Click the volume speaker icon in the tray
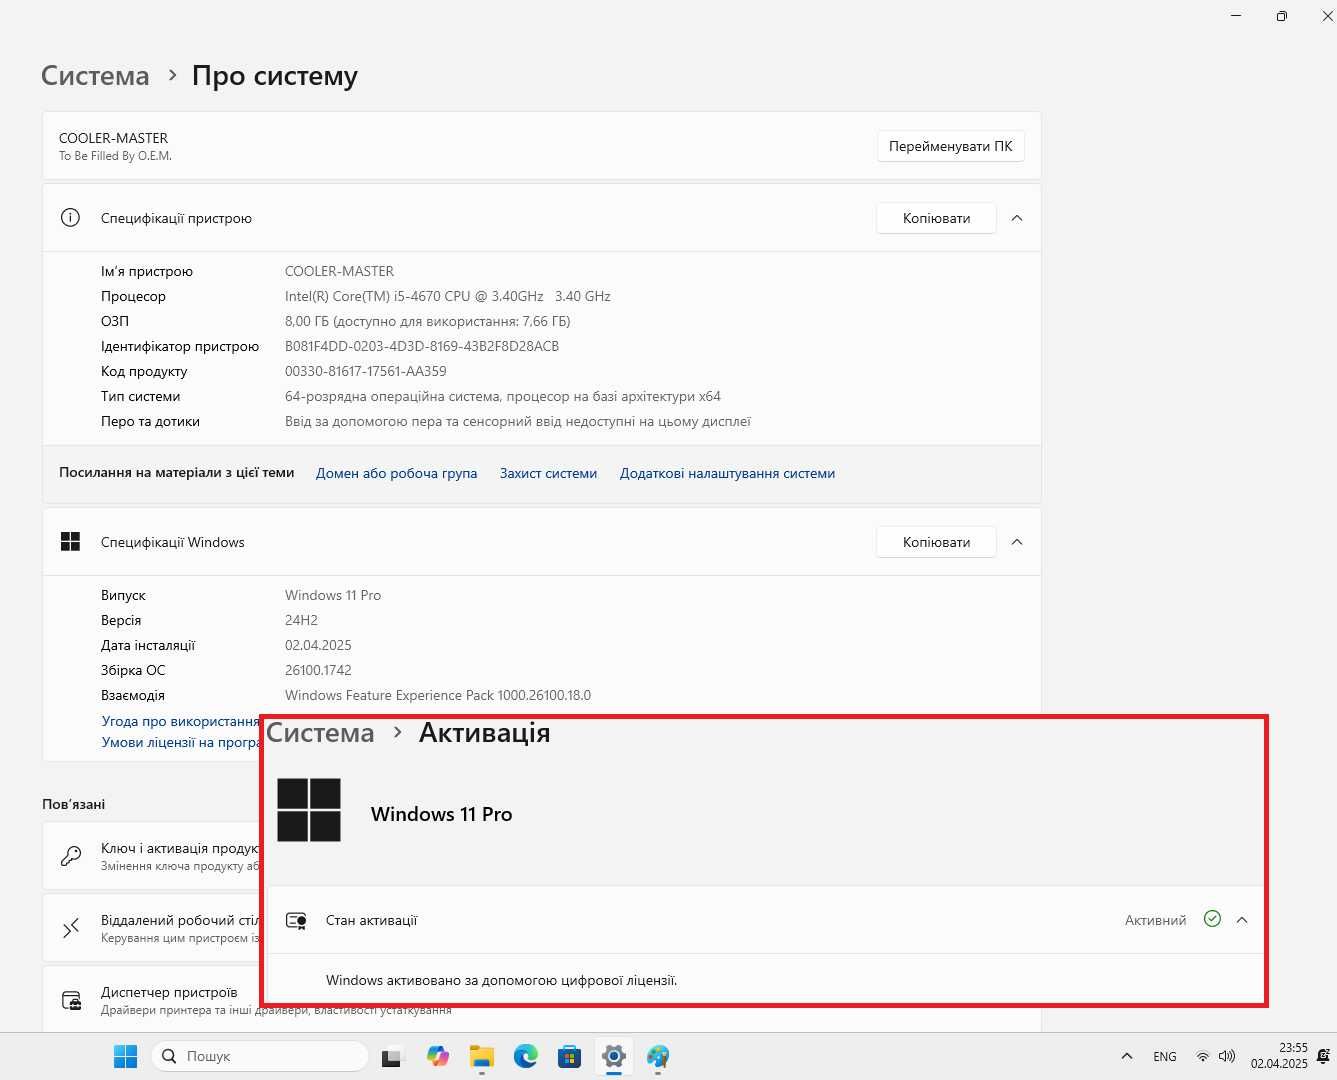Screen dimensions: 1337x1080 pyautogui.click(x=1227, y=1056)
